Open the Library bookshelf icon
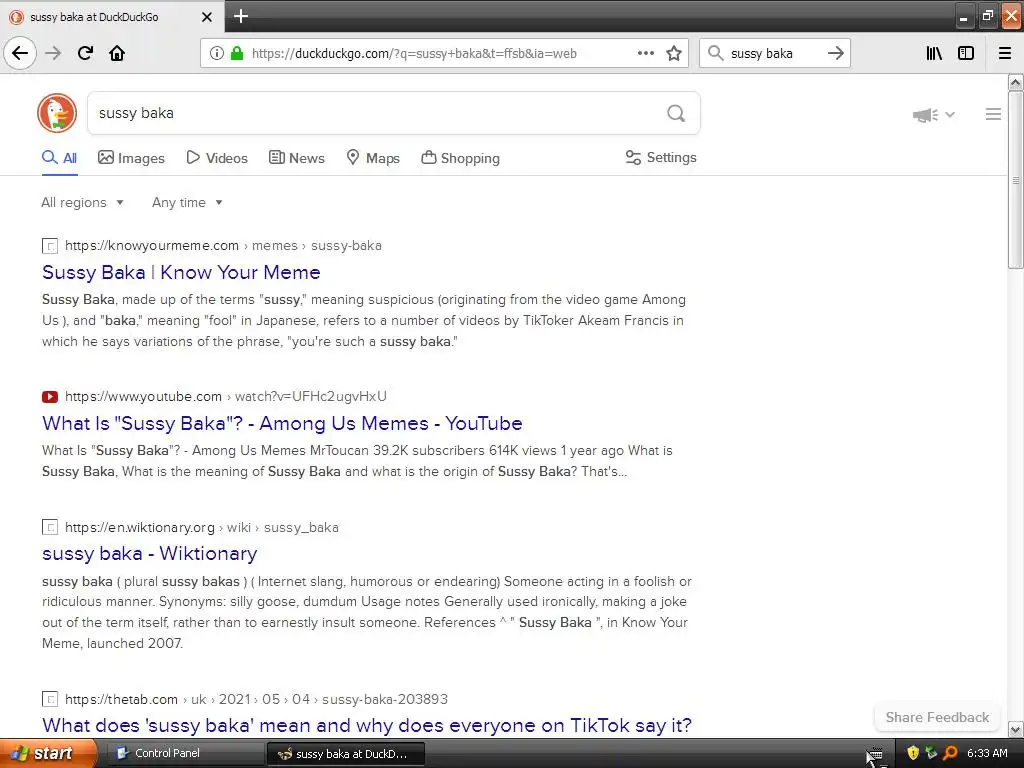This screenshot has height=768, width=1024. click(x=934, y=53)
